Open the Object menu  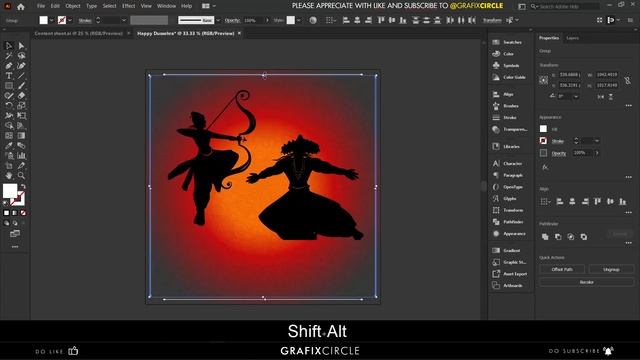coord(73,6)
